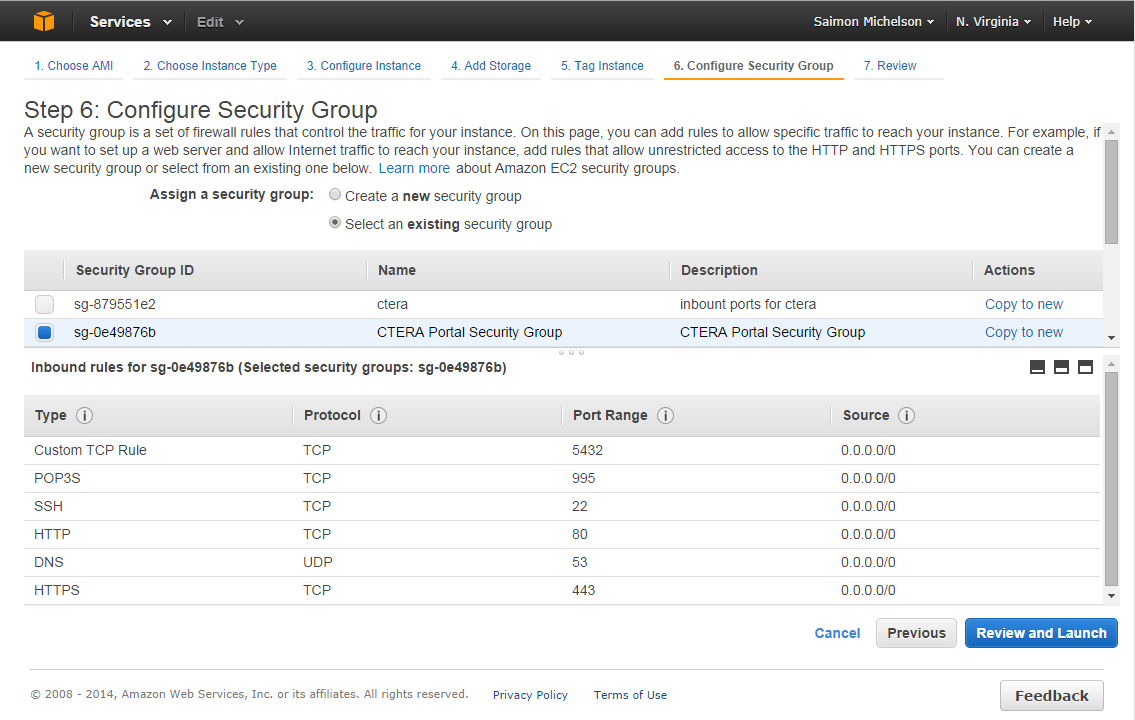The image size is (1135, 720).
Task: Click the DNS rule type cell
Action: [48, 562]
